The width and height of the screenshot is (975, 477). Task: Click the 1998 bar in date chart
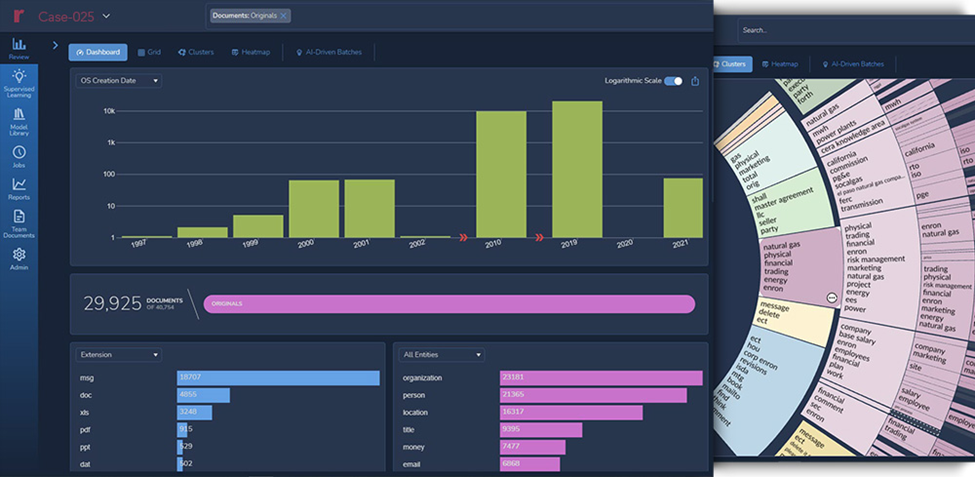(203, 232)
